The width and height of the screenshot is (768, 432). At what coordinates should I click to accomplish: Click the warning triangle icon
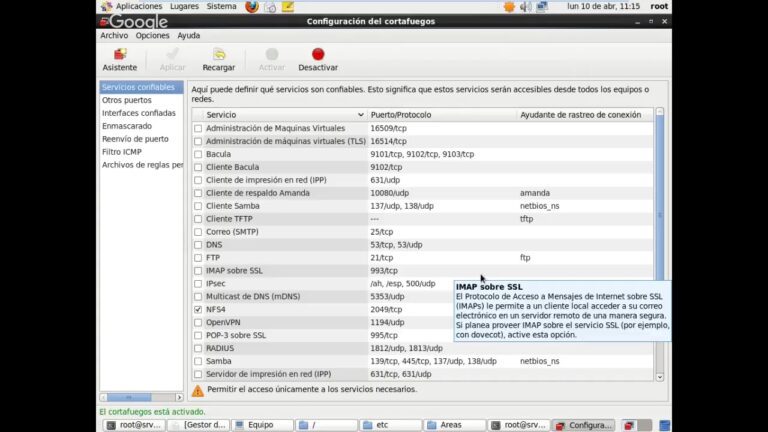(x=197, y=390)
